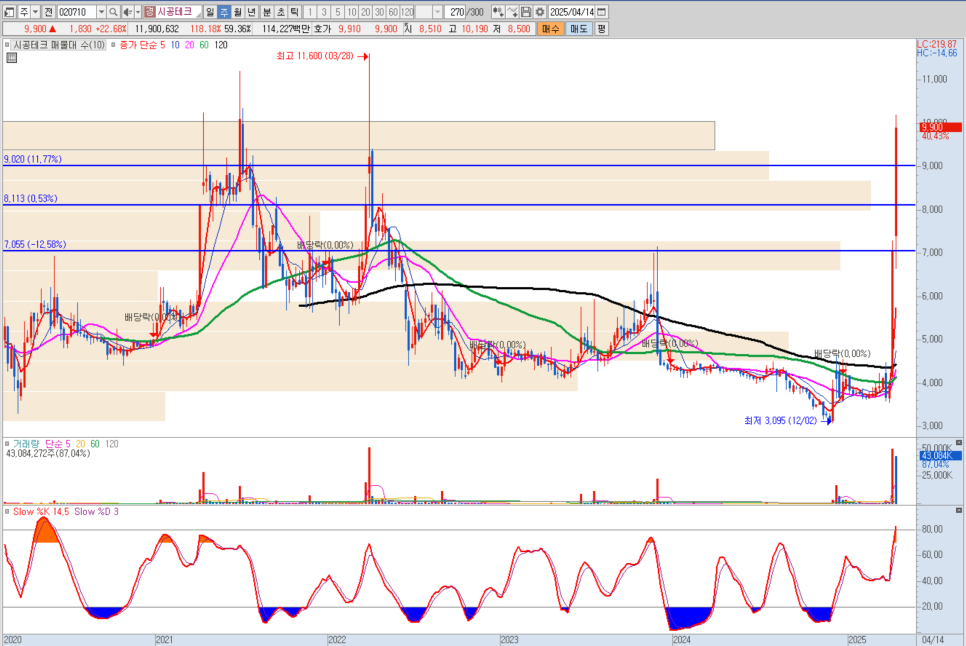Click the corner button of the volume pane
The height and width of the screenshot is (646, 966).
959,443
